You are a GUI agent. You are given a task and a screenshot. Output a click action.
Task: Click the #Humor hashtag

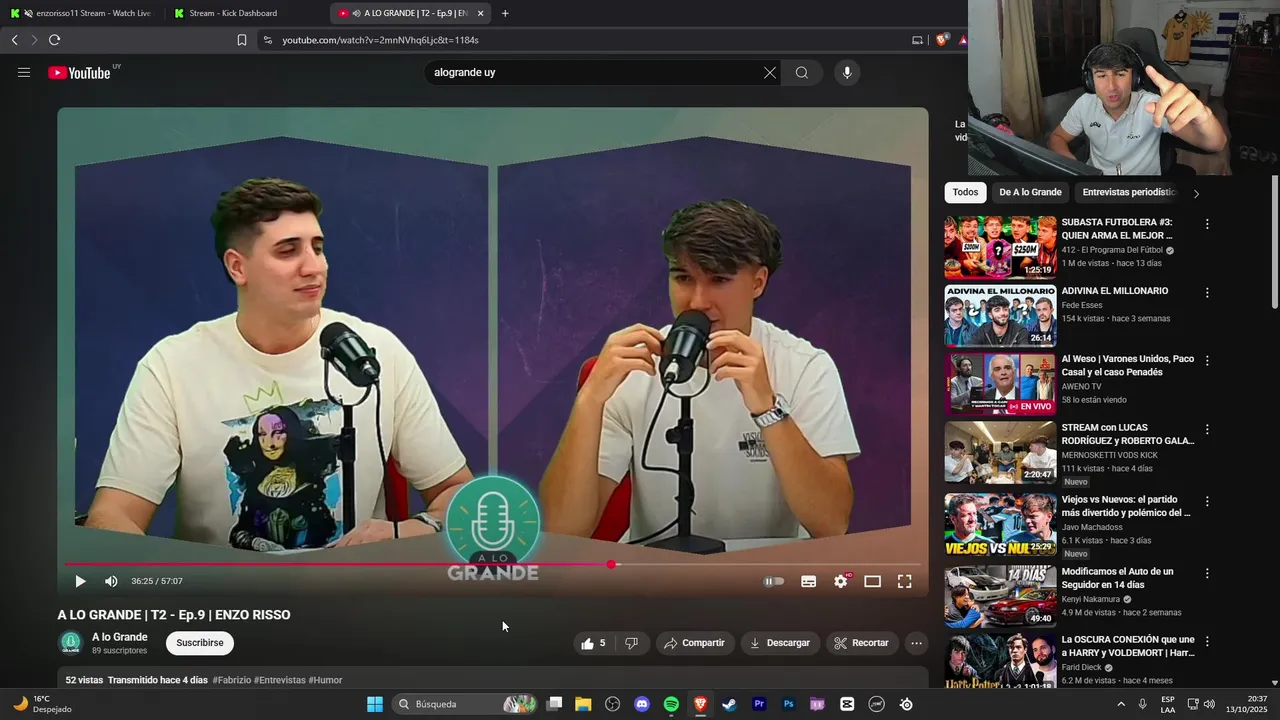(x=325, y=680)
